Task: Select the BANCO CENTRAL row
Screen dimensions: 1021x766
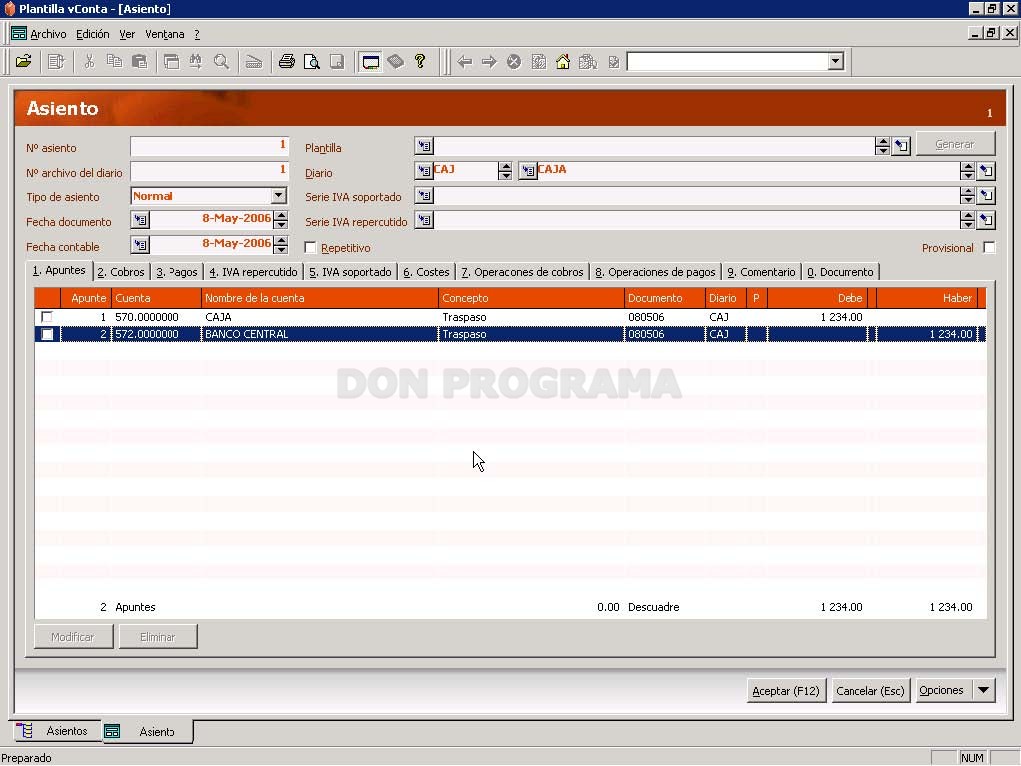Action: (510, 334)
